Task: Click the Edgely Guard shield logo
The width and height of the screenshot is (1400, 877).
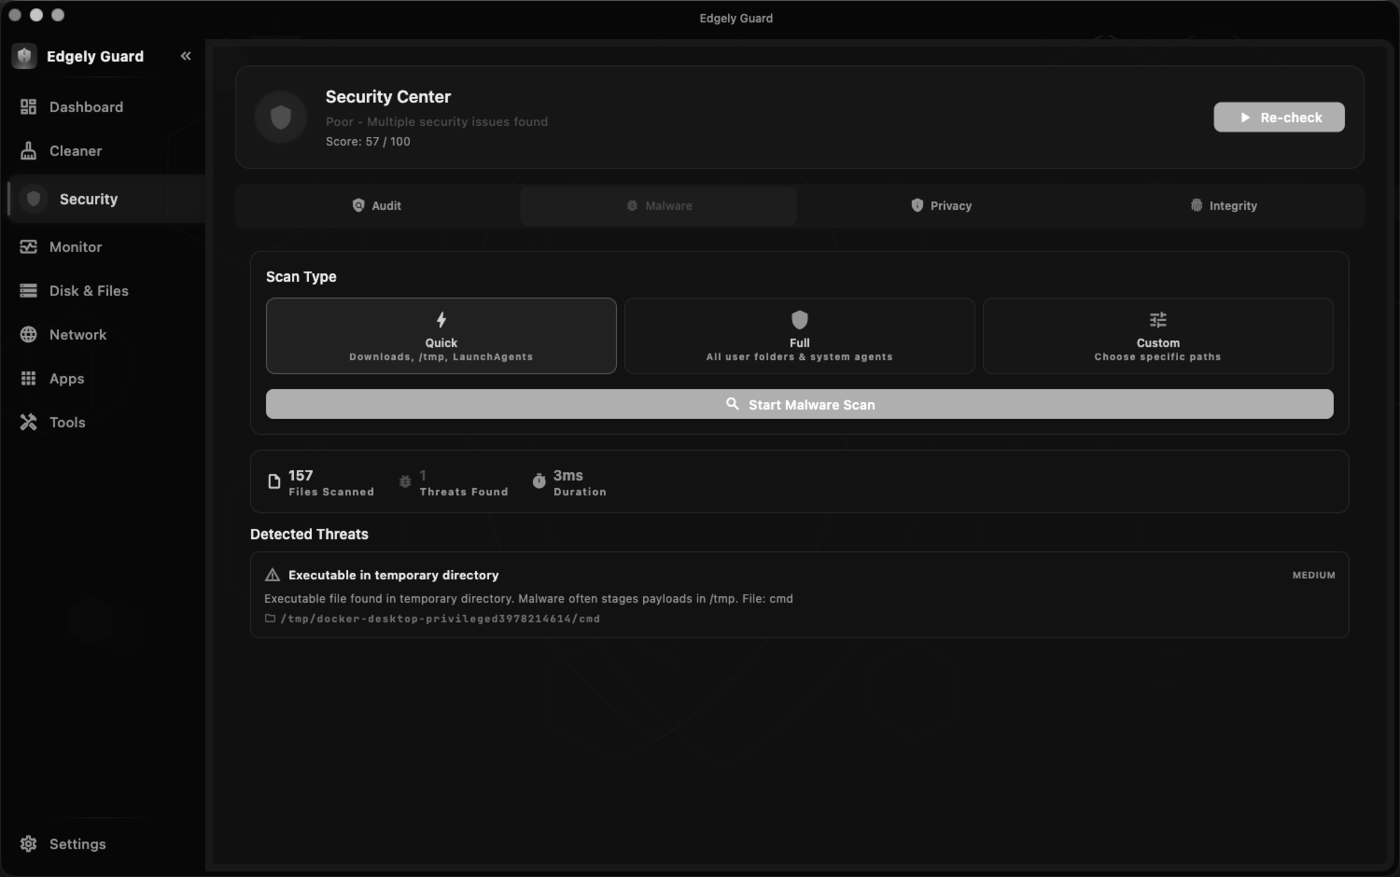Action: (24, 56)
